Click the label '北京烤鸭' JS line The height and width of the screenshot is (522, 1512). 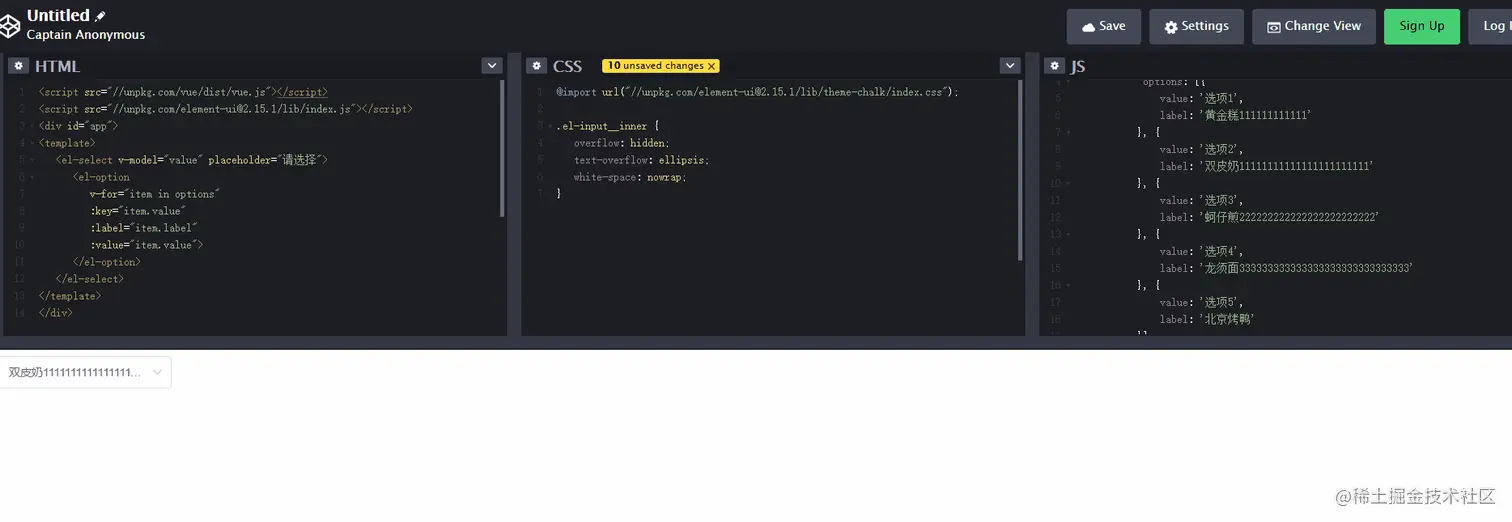coord(1207,319)
